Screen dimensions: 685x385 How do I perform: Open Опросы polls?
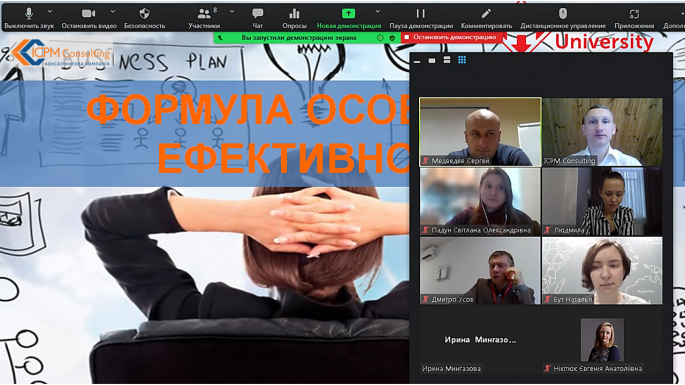294,18
